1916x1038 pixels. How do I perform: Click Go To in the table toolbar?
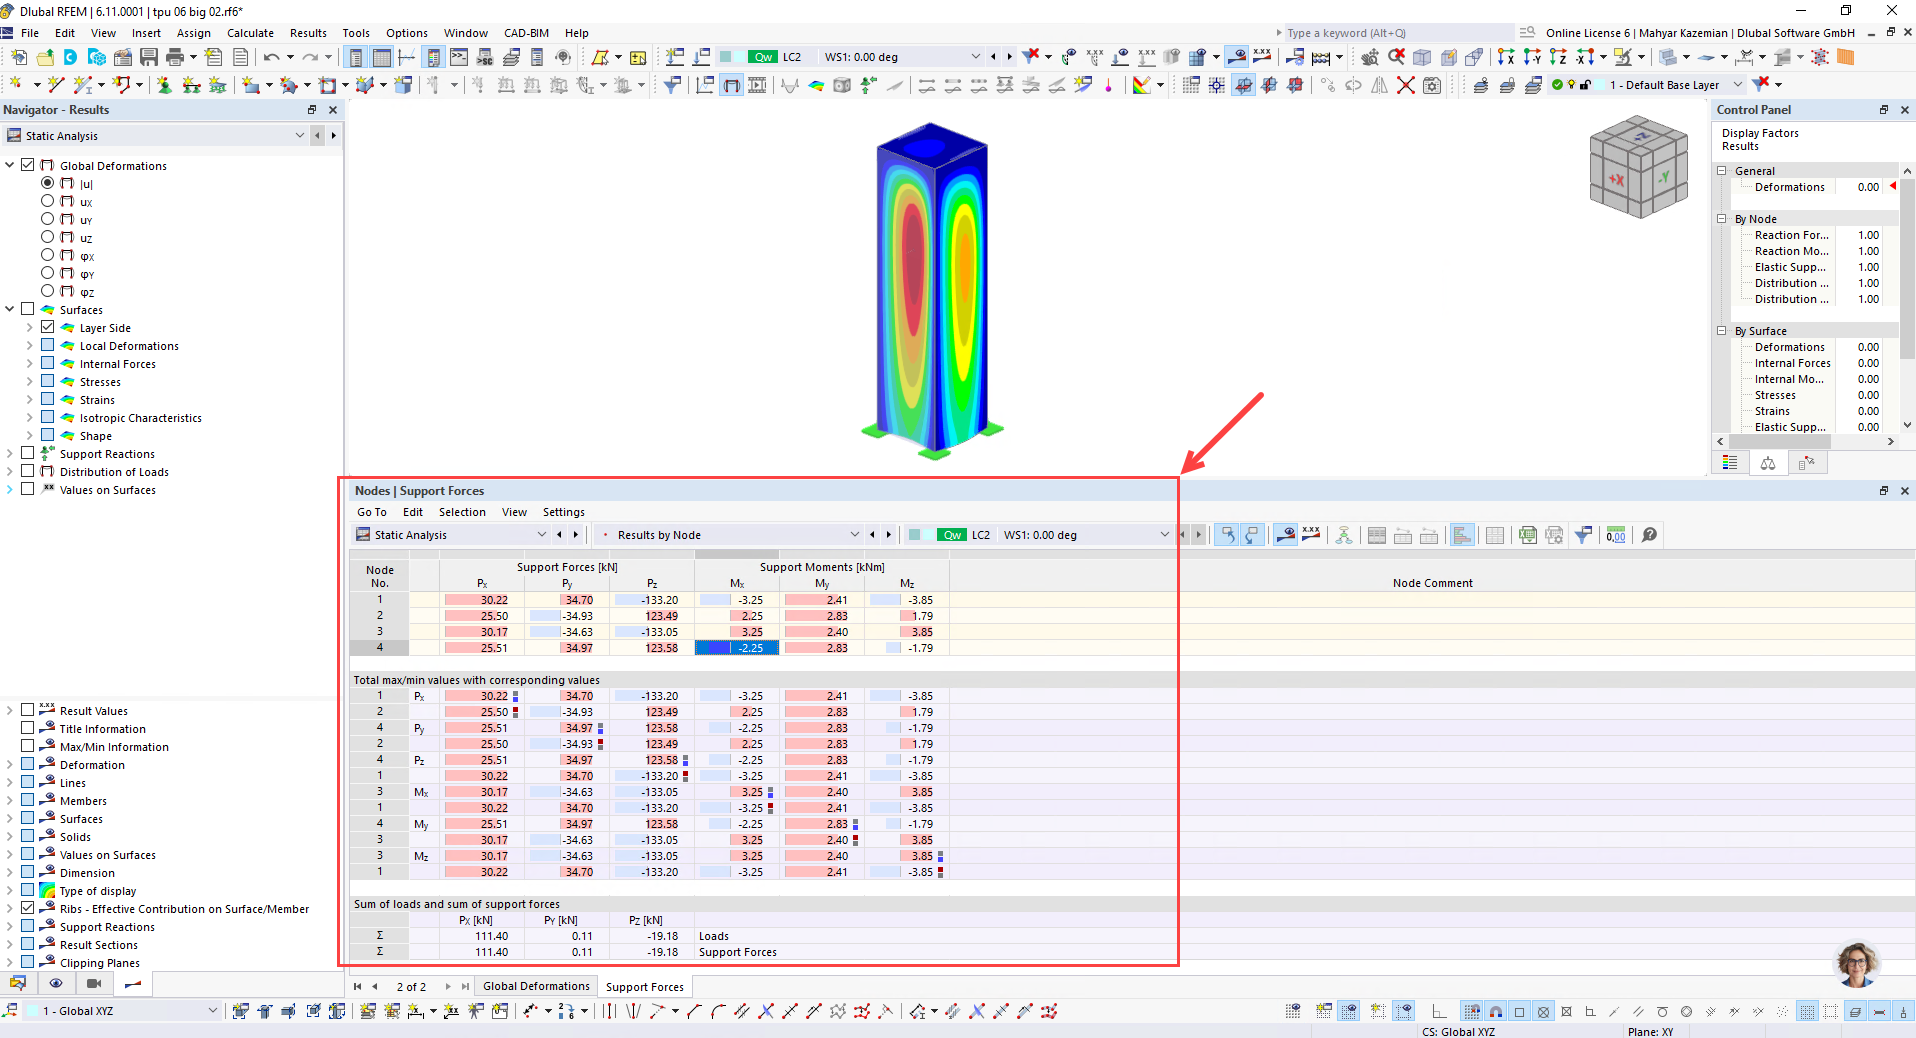point(371,512)
